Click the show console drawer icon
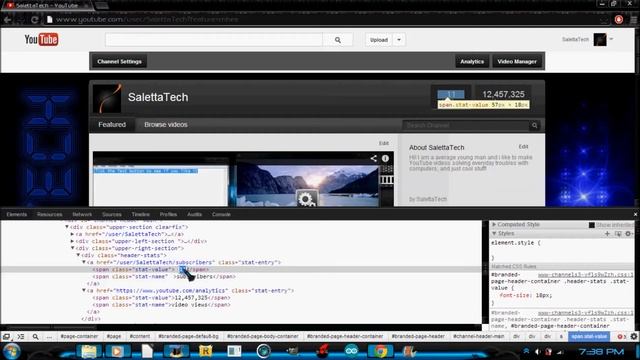The width and height of the screenshot is (640, 360). [x=21, y=336]
